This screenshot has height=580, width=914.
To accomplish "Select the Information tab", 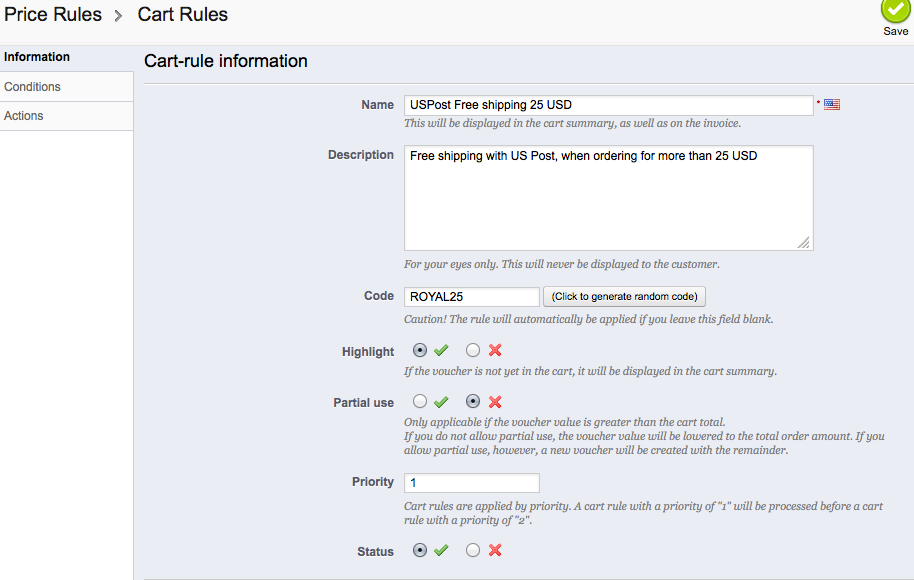I will pyautogui.click(x=37, y=57).
